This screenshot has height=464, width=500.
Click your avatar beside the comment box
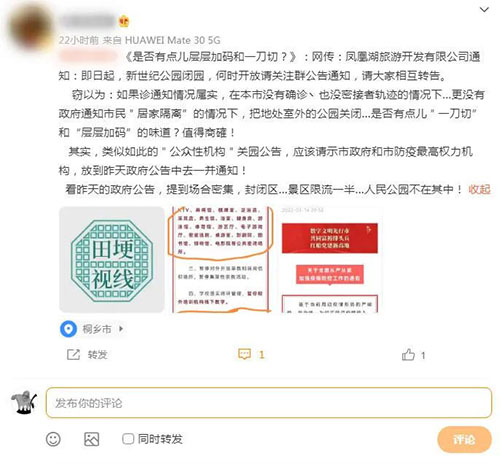pos(24,402)
